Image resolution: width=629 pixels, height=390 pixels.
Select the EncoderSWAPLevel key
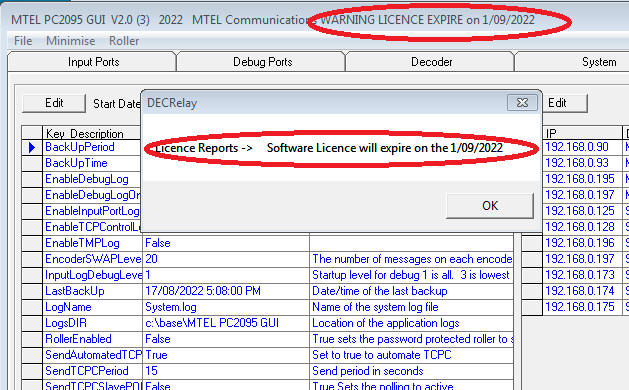pyautogui.click(x=92, y=259)
